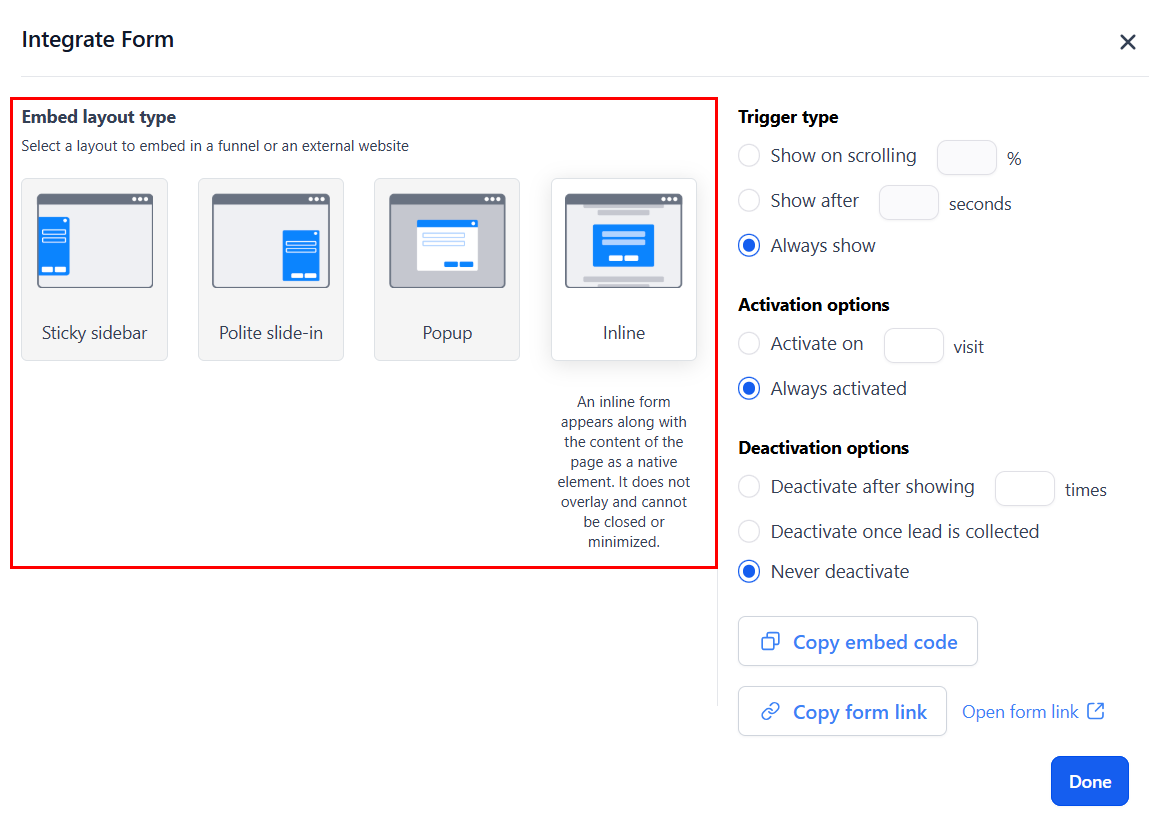Click the Sticky sidebar preview illustration

(x=95, y=241)
